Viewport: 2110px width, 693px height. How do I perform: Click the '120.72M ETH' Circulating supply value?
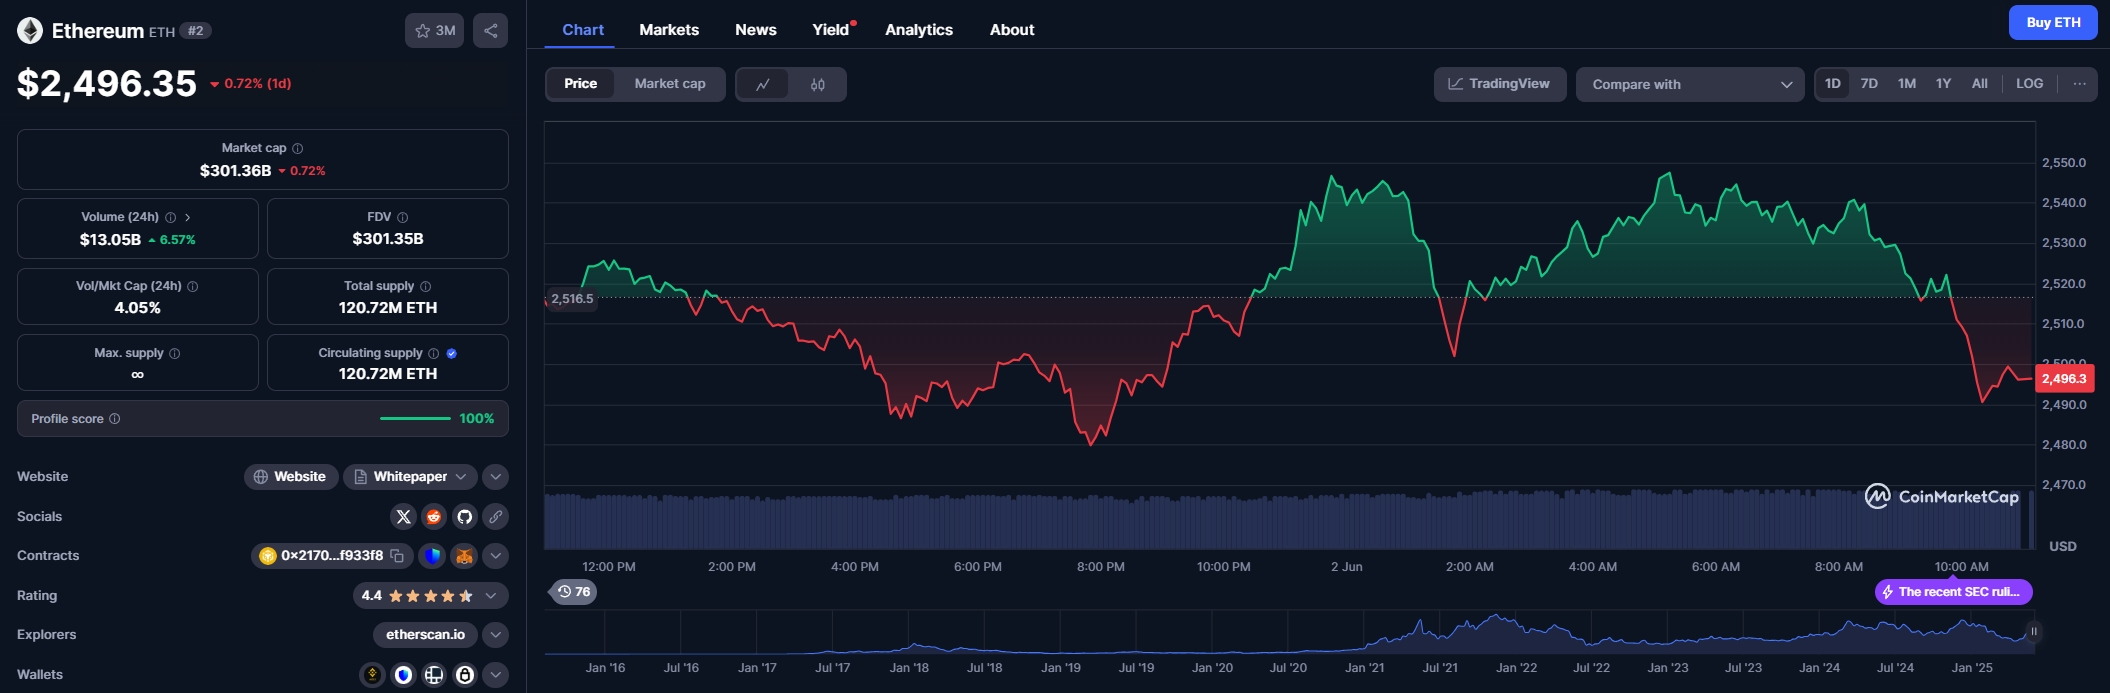point(388,374)
